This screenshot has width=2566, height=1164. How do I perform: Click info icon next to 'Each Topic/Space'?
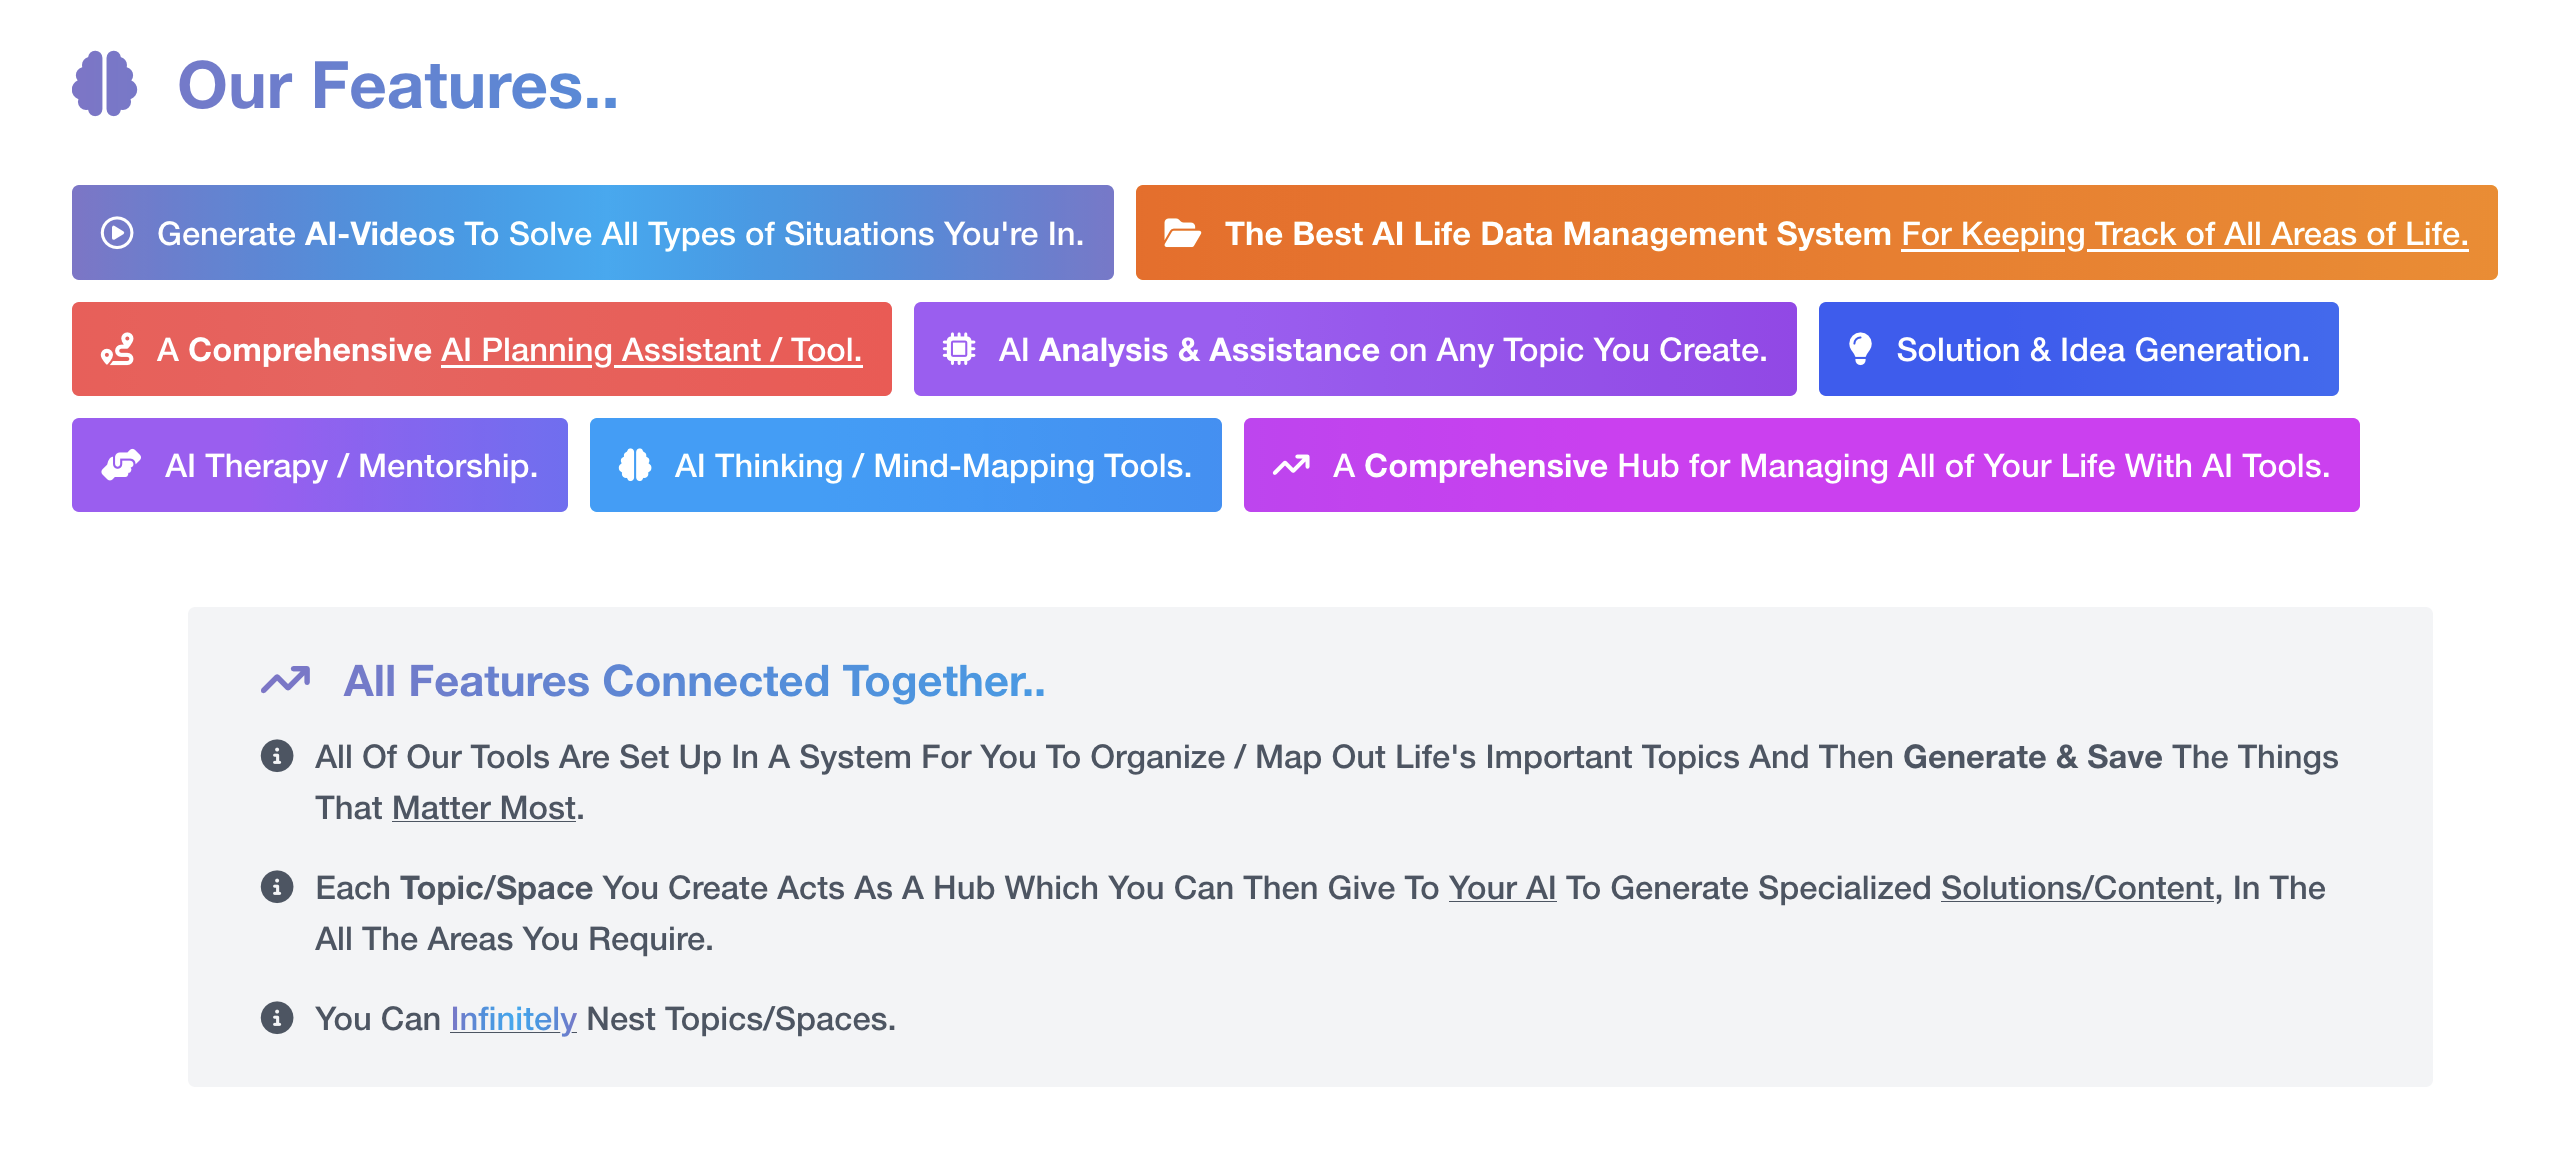point(277,887)
